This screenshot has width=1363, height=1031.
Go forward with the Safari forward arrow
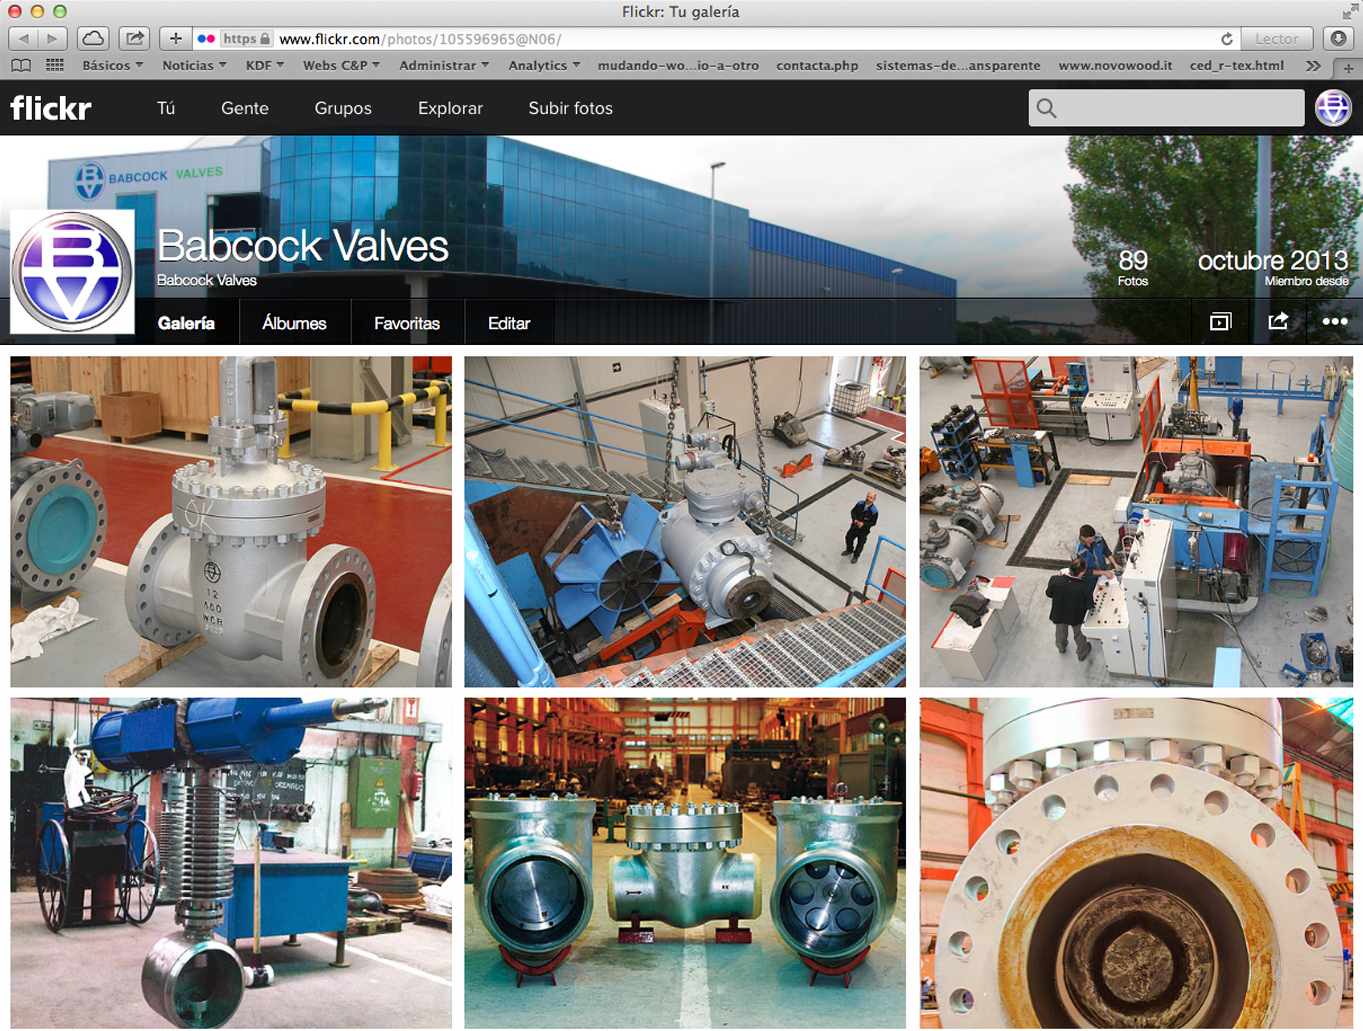[53, 38]
